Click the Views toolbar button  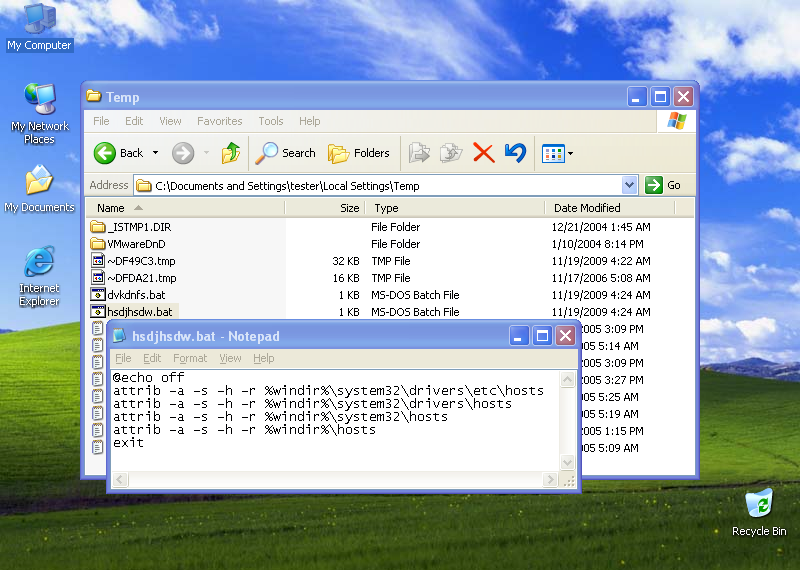tap(553, 153)
